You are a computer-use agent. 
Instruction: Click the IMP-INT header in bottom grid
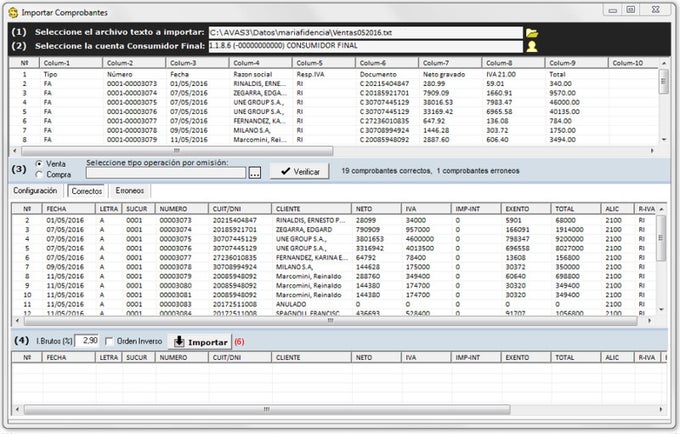476,358
